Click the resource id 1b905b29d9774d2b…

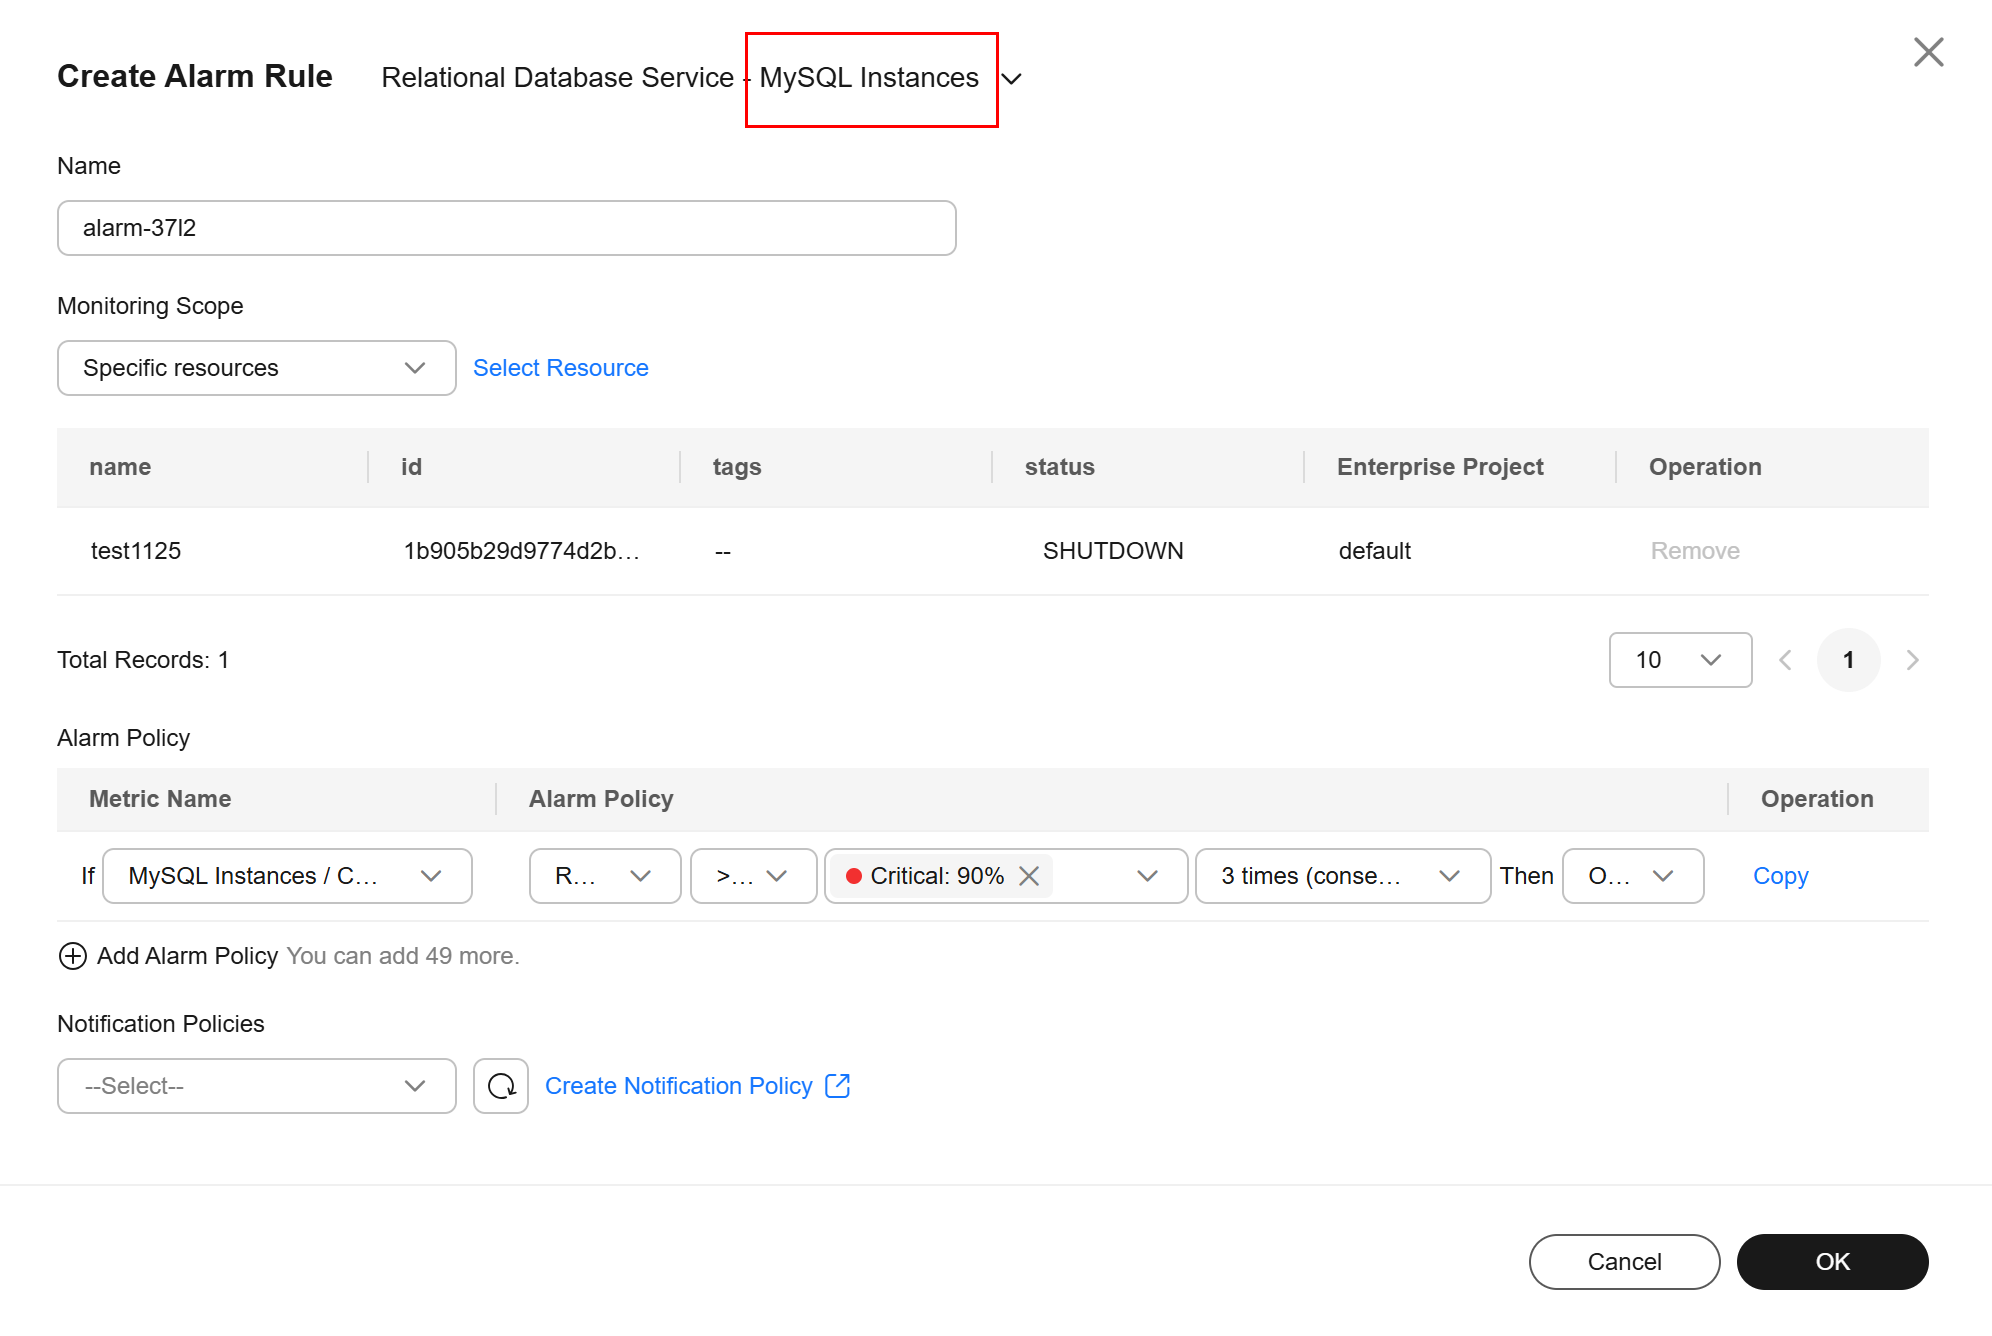[521, 551]
